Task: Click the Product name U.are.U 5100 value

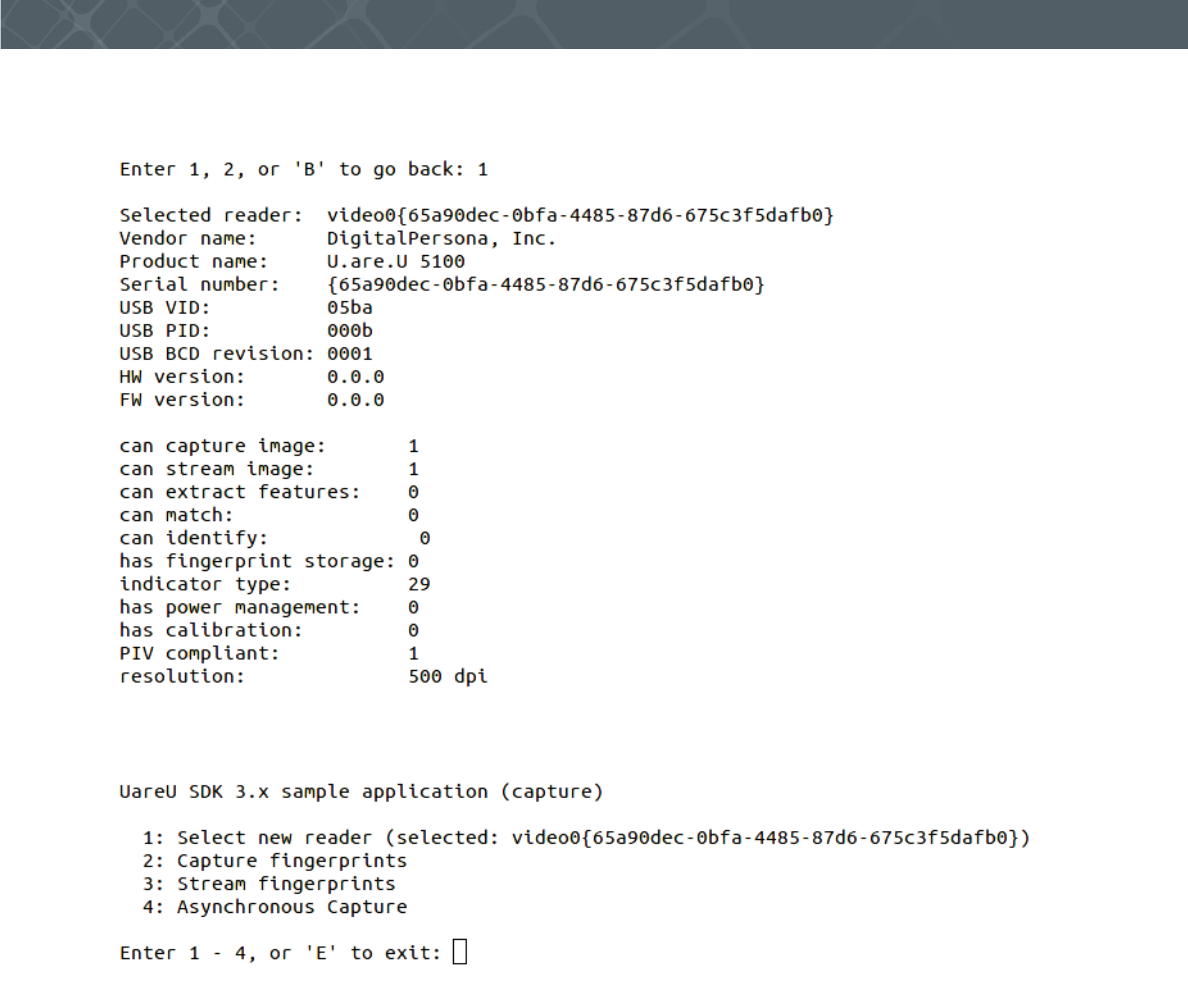Action: [396, 261]
